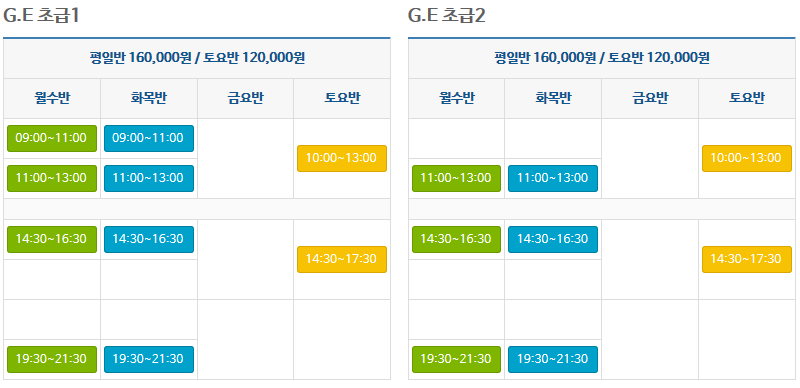Select 11:00~13:00 화목반 slot in 초급2
This screenshot has height=388, width=800.
pos(553,178)
